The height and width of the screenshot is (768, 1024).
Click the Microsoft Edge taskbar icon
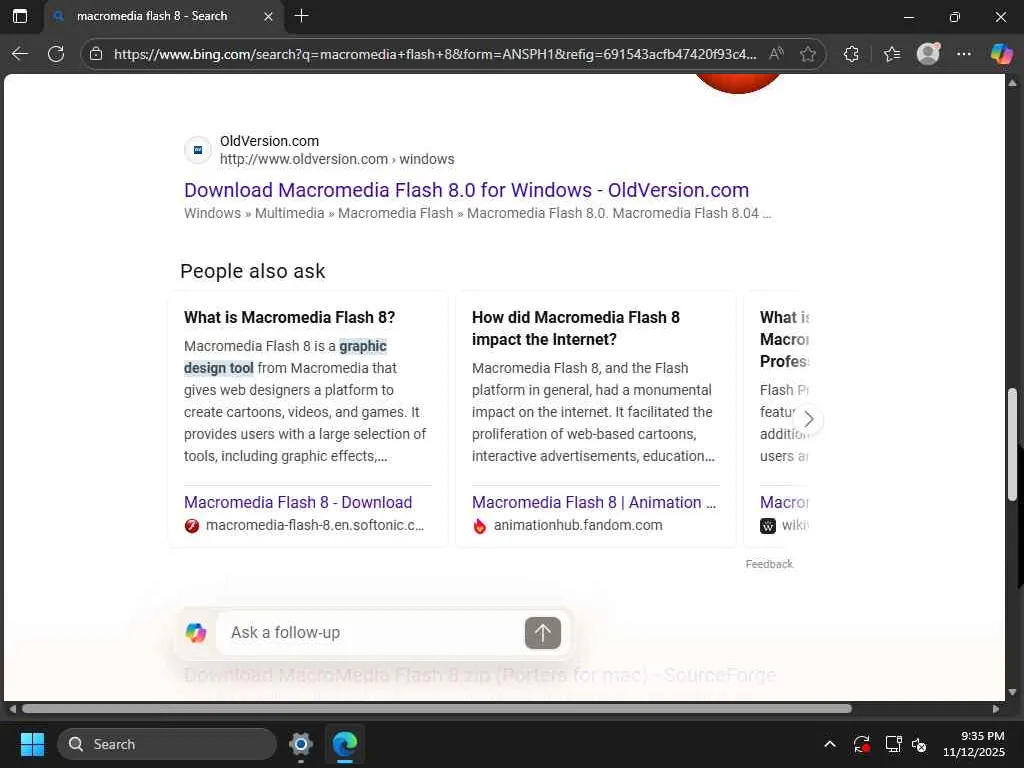point(344,744)
